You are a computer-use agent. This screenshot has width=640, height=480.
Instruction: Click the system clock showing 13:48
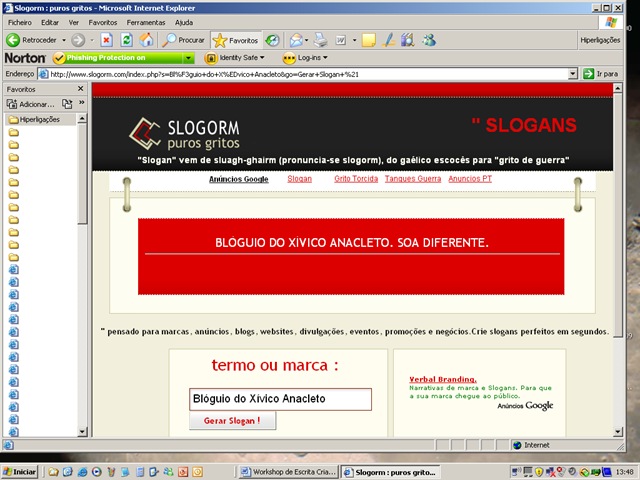(625, 472)
